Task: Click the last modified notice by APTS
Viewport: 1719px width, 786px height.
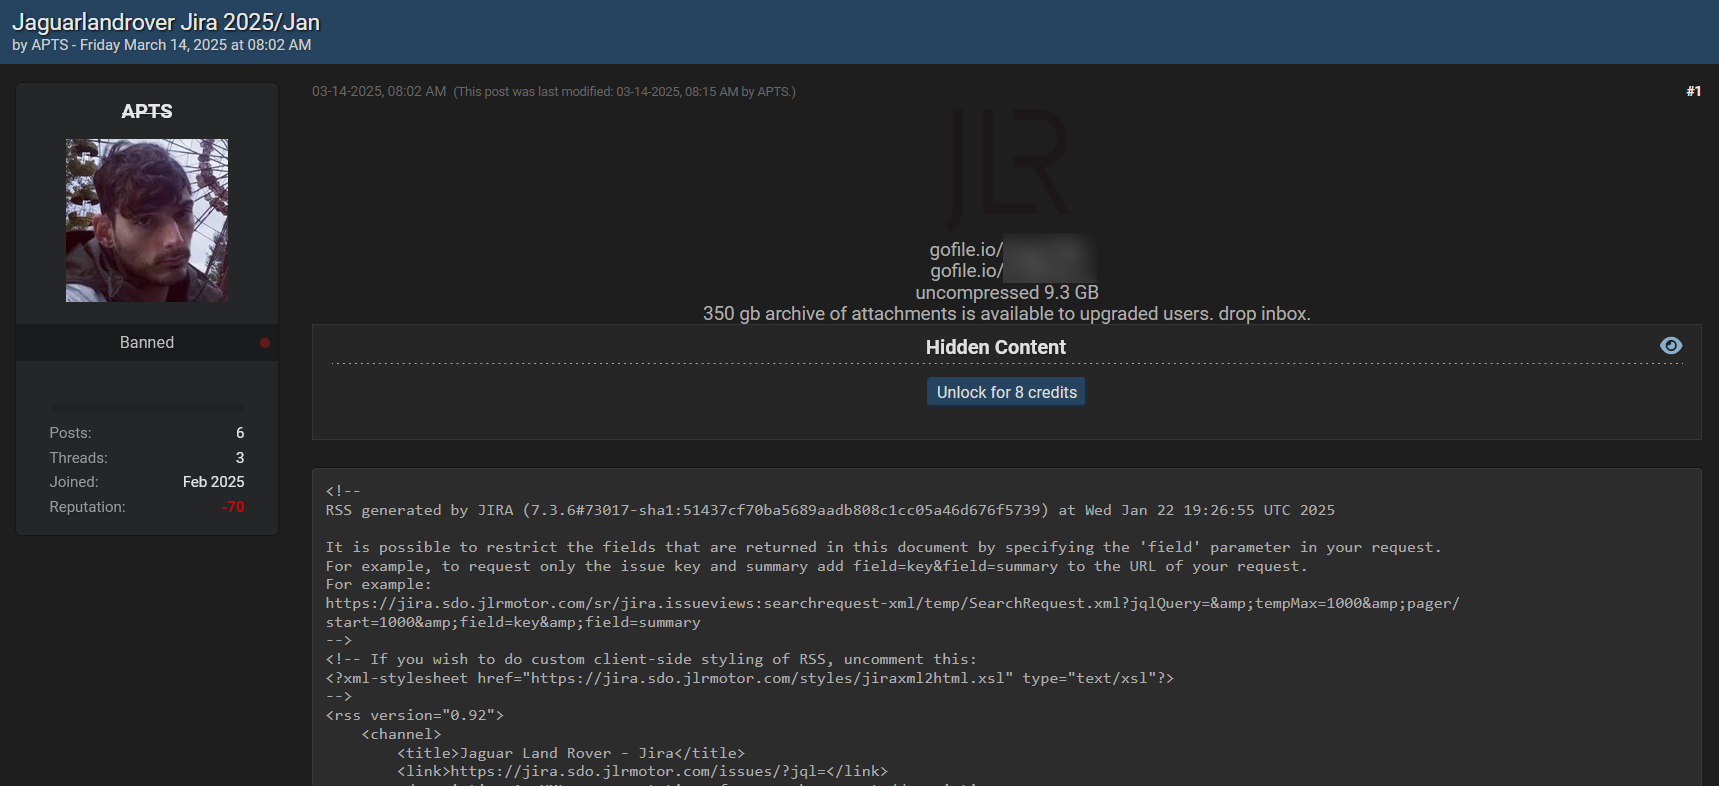Action: [x=624, y=92]
